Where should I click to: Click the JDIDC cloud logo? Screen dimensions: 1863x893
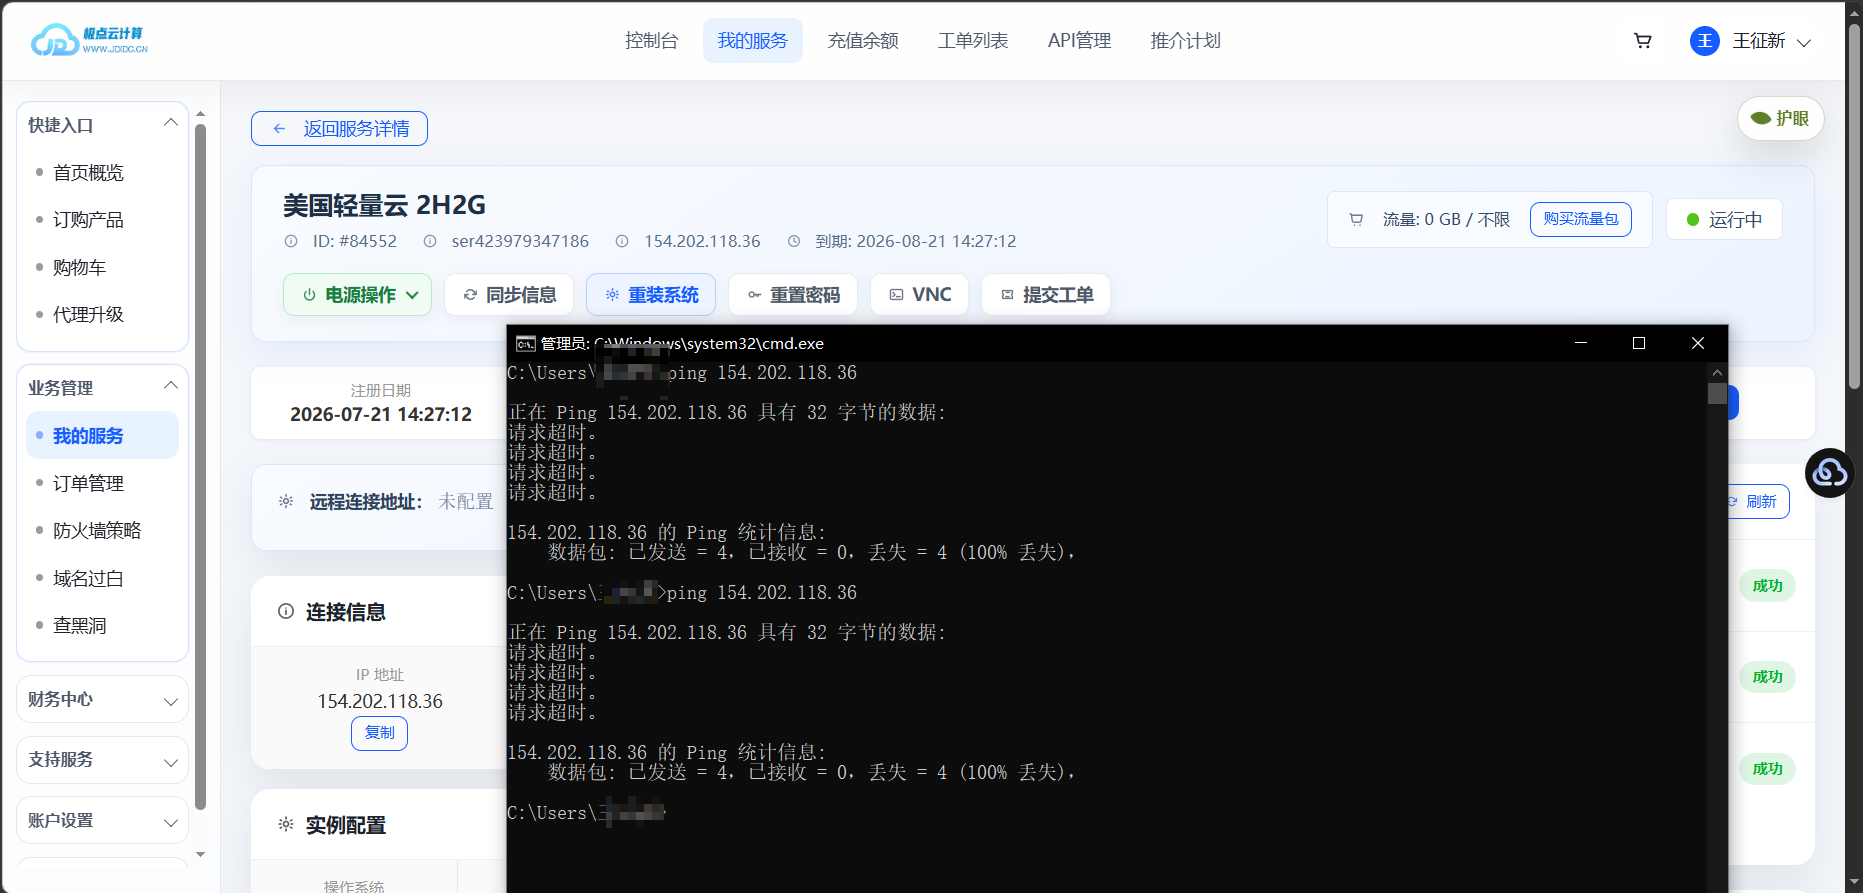[x=89, y=40]
